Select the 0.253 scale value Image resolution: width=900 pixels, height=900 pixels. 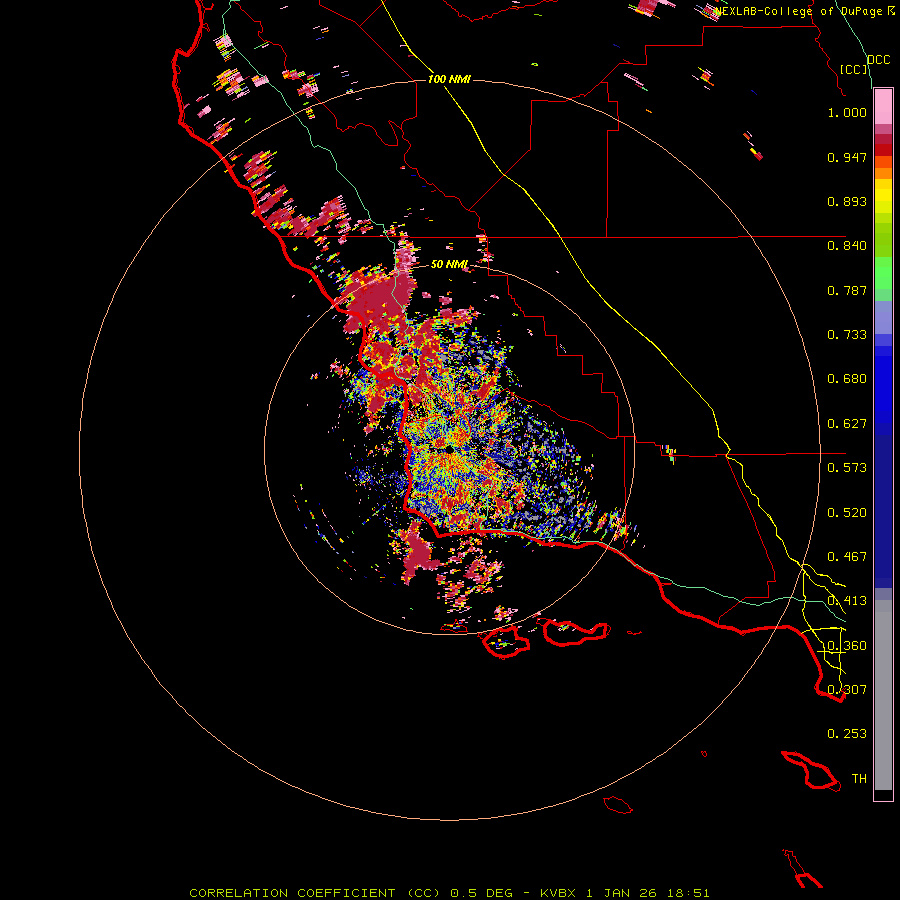pyautogui.click(x=847, y=734)
